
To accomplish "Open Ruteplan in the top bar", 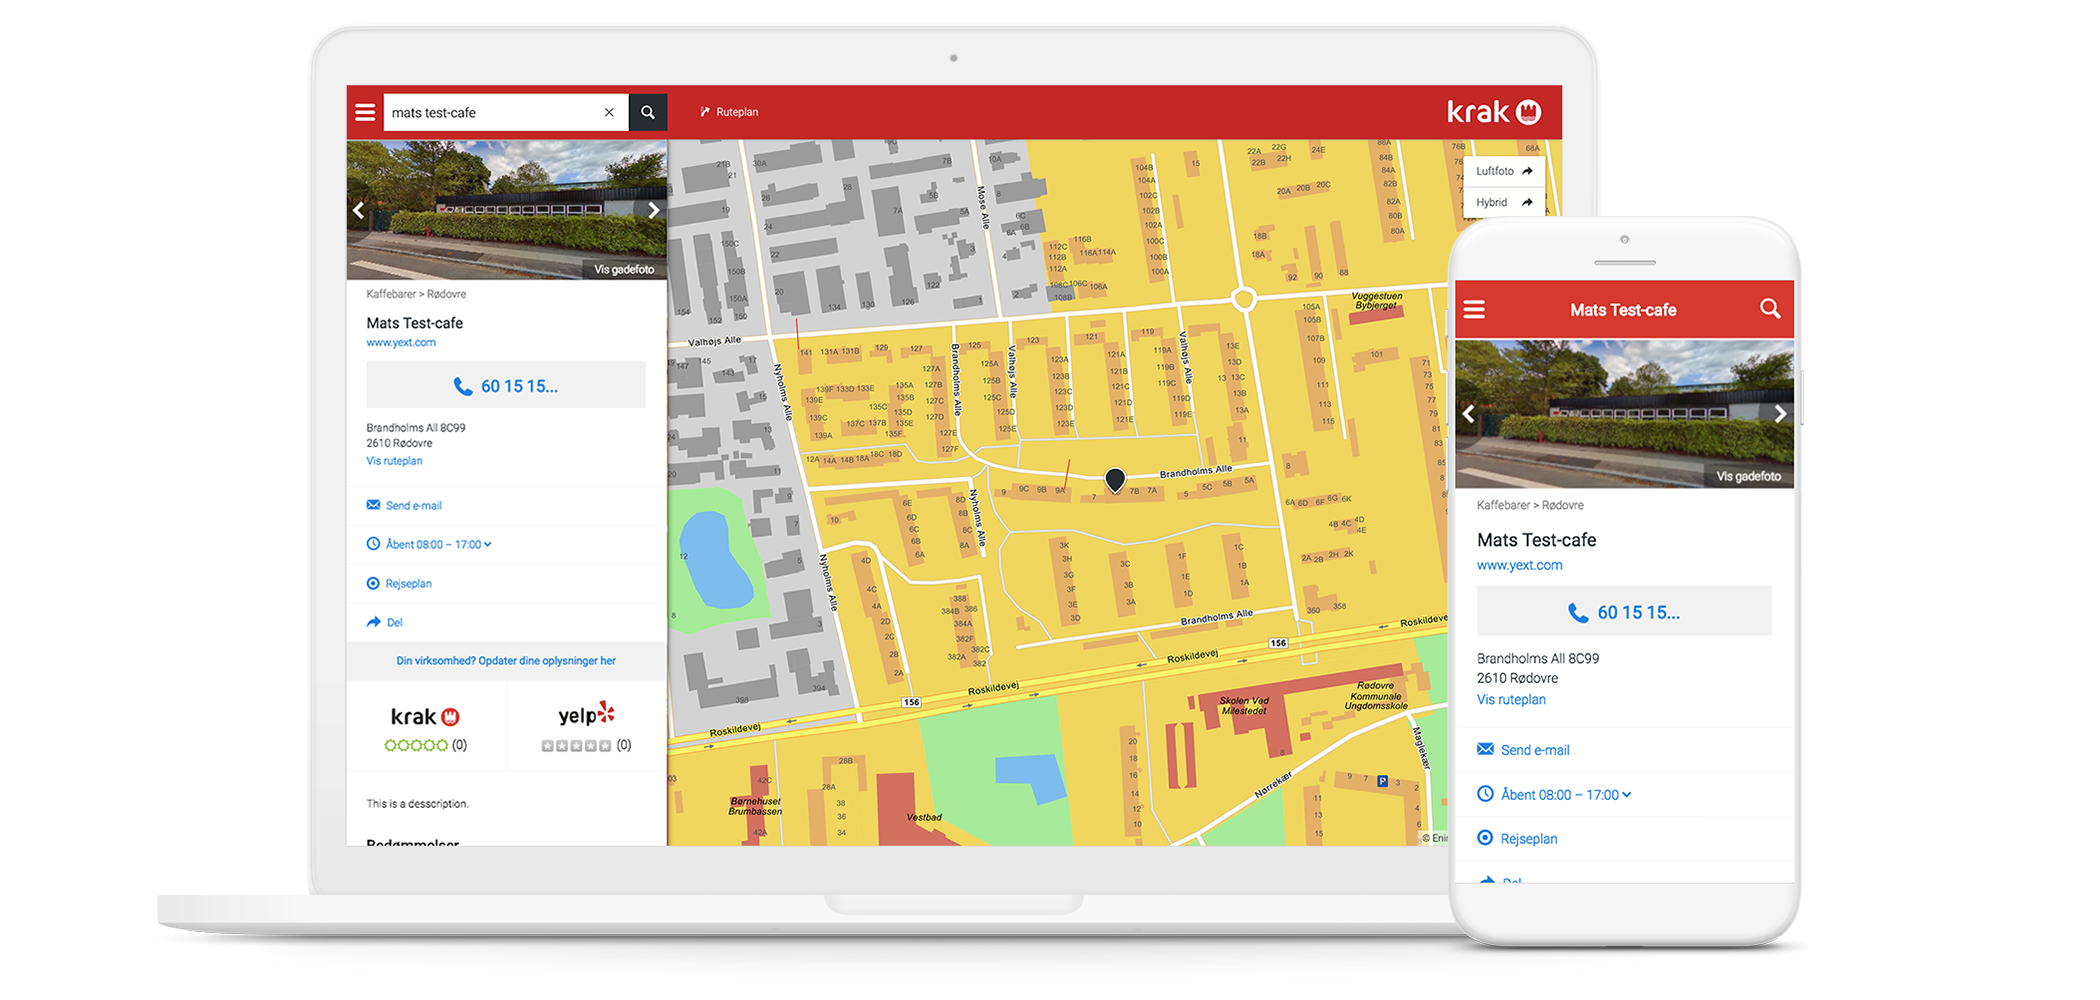I will (x=729, y=112).
